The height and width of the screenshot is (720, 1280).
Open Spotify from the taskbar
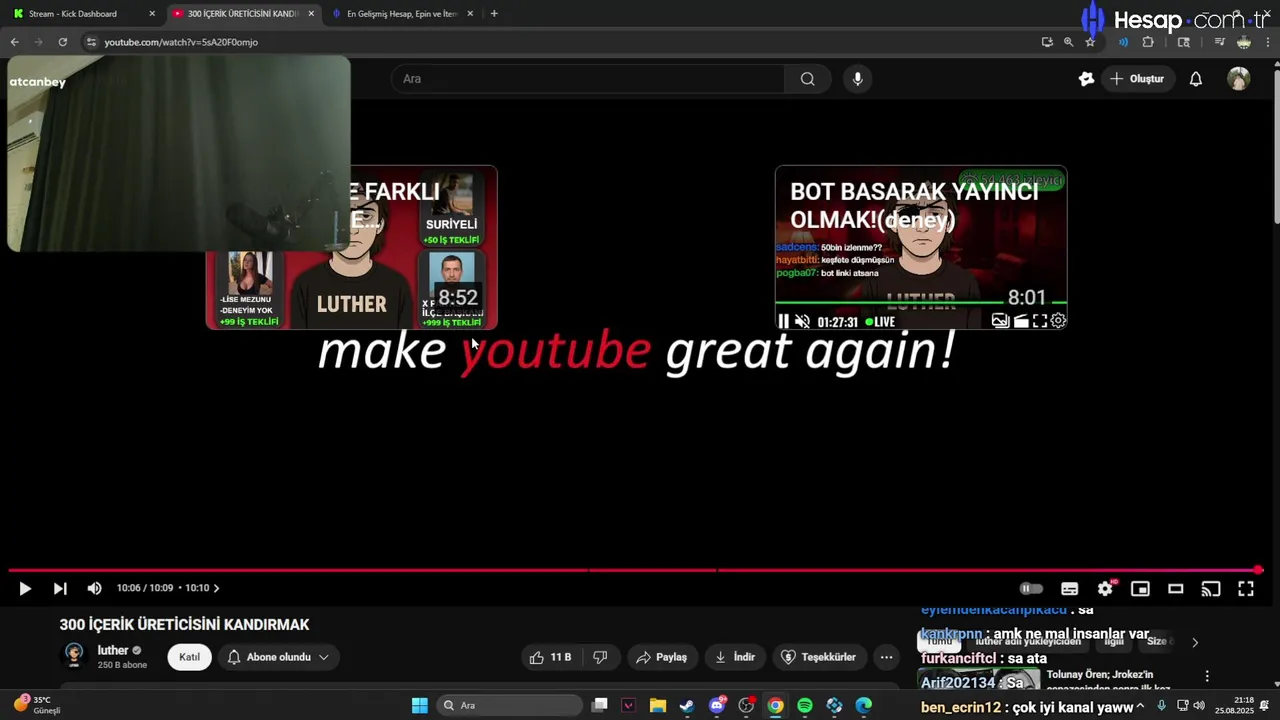coord(805,706)
